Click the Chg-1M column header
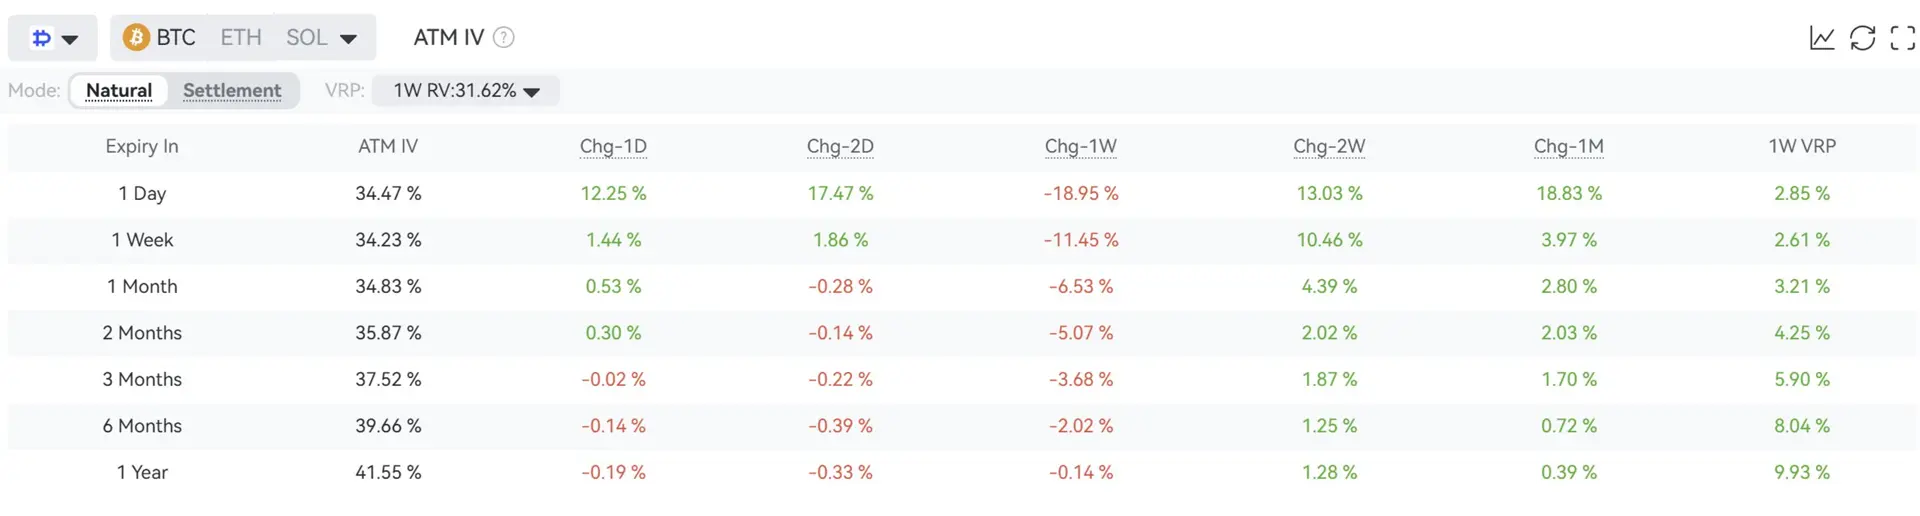Image resolution: width=1920 pixels, height=516 pixels. (x=1569, y=146)
